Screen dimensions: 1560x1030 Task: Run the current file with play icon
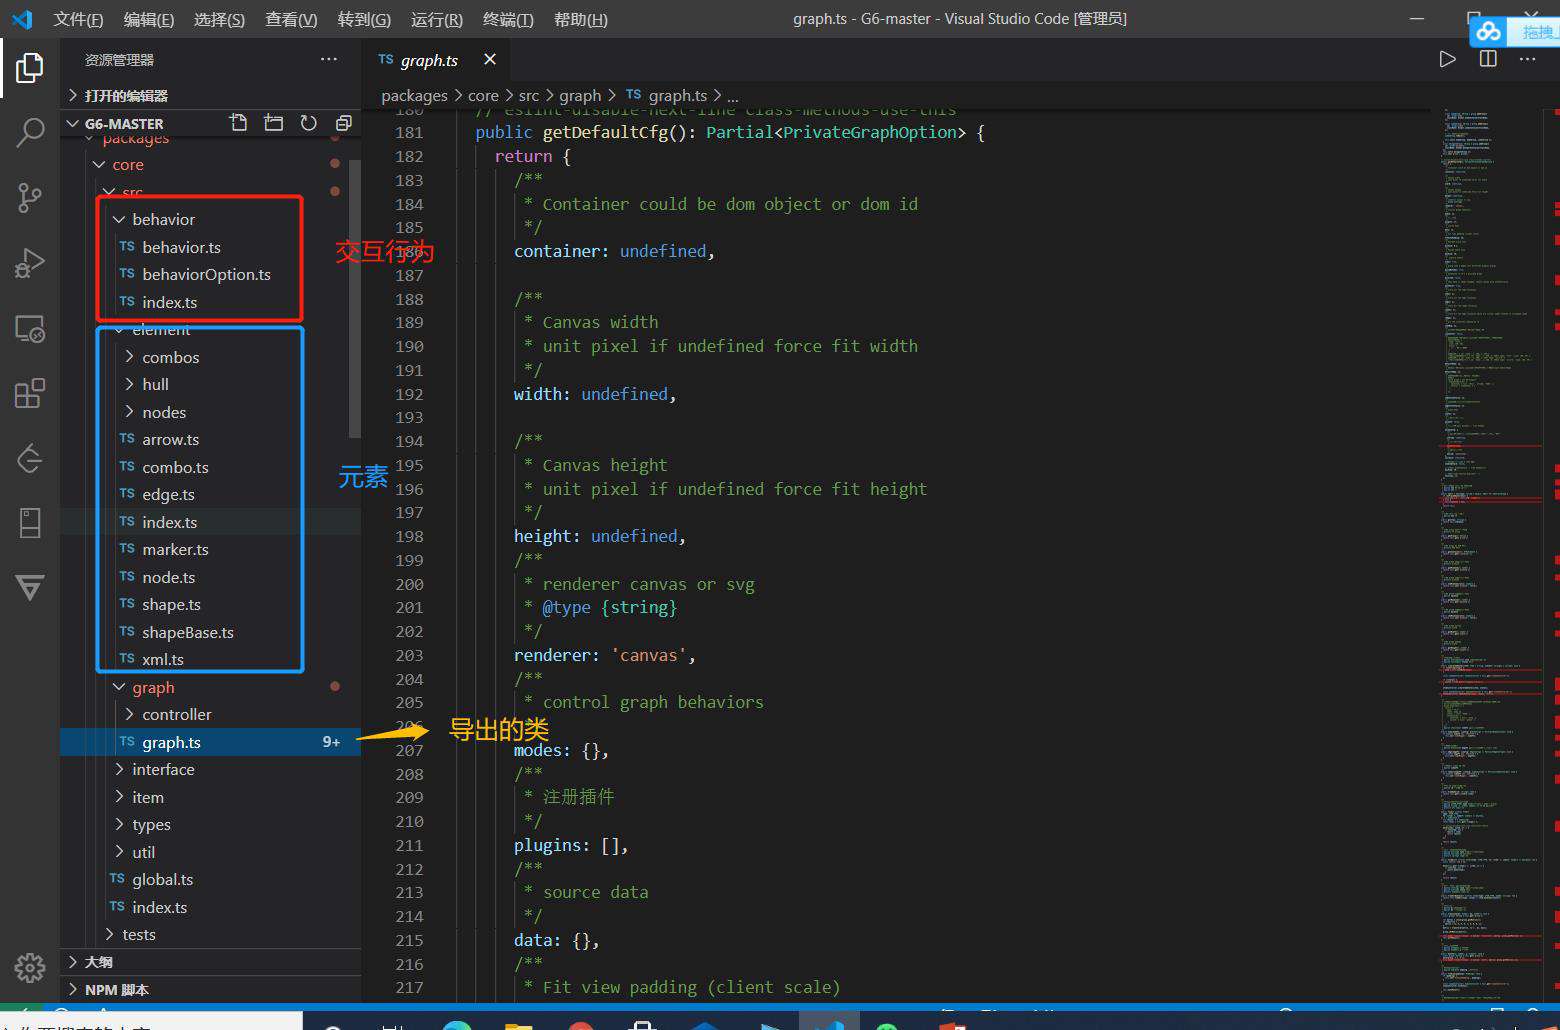point(1447,59)
